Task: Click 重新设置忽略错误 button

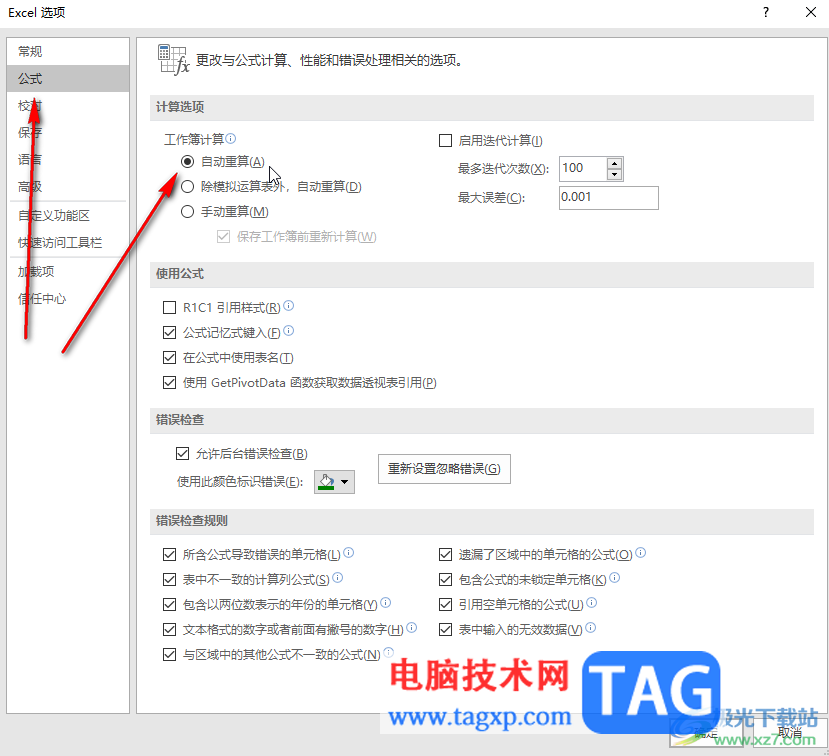Action: 444,469
